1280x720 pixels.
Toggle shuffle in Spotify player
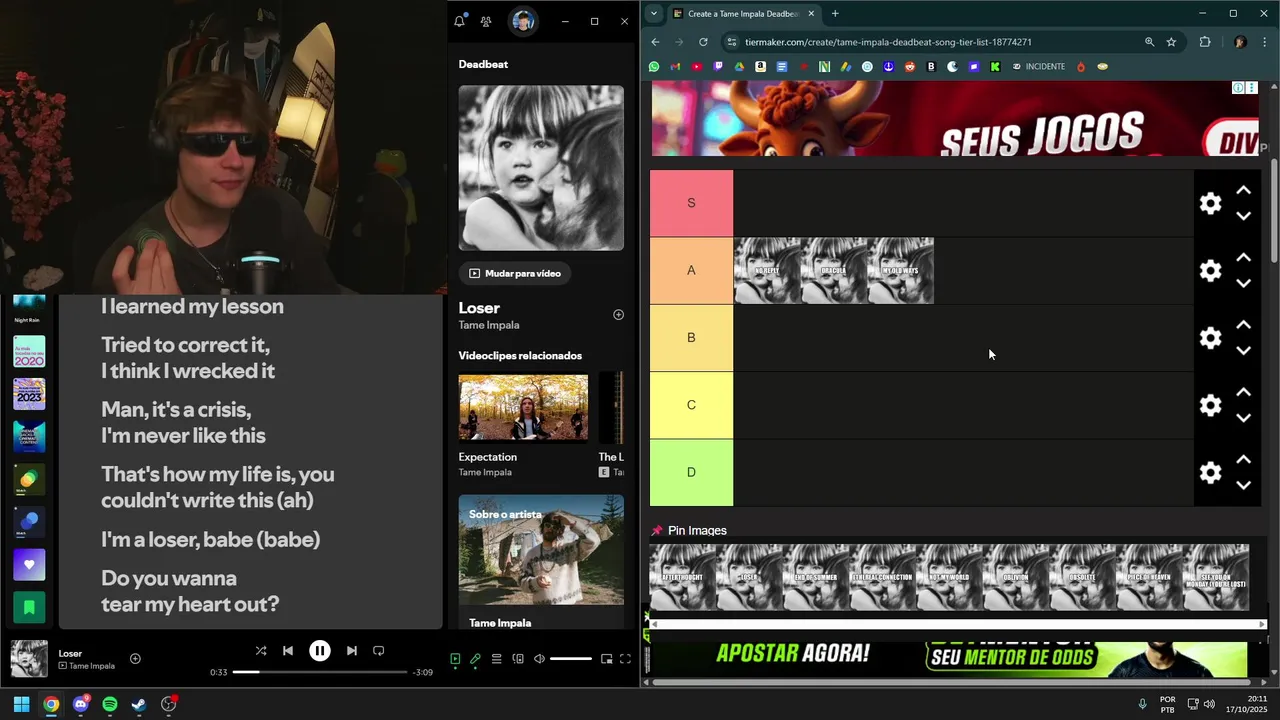coord(260,651)
